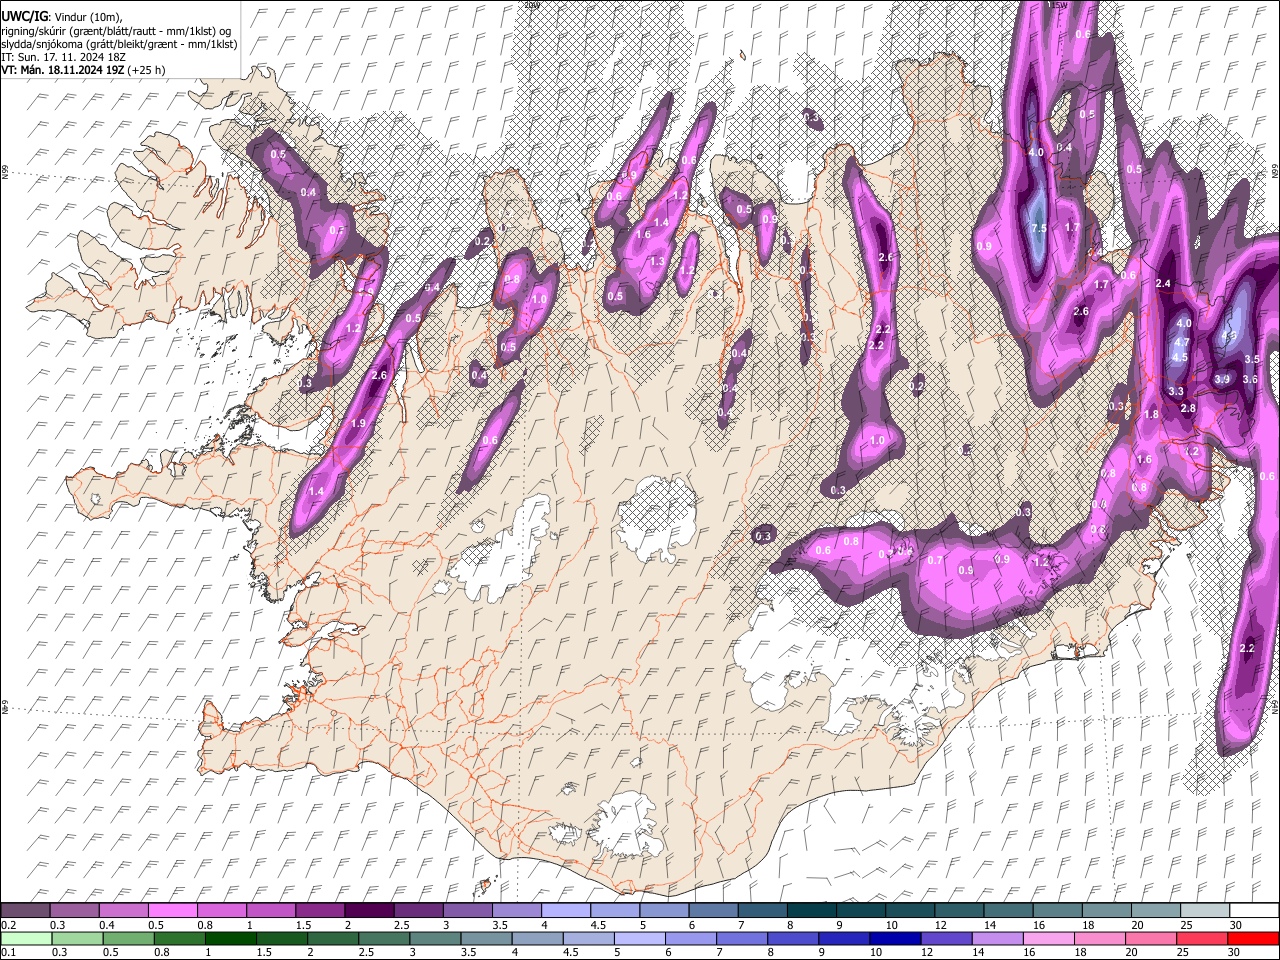1280x960 pixels.
Task: Pick the bright red 30 rain legend swatch
Action: click(1253, 939)
